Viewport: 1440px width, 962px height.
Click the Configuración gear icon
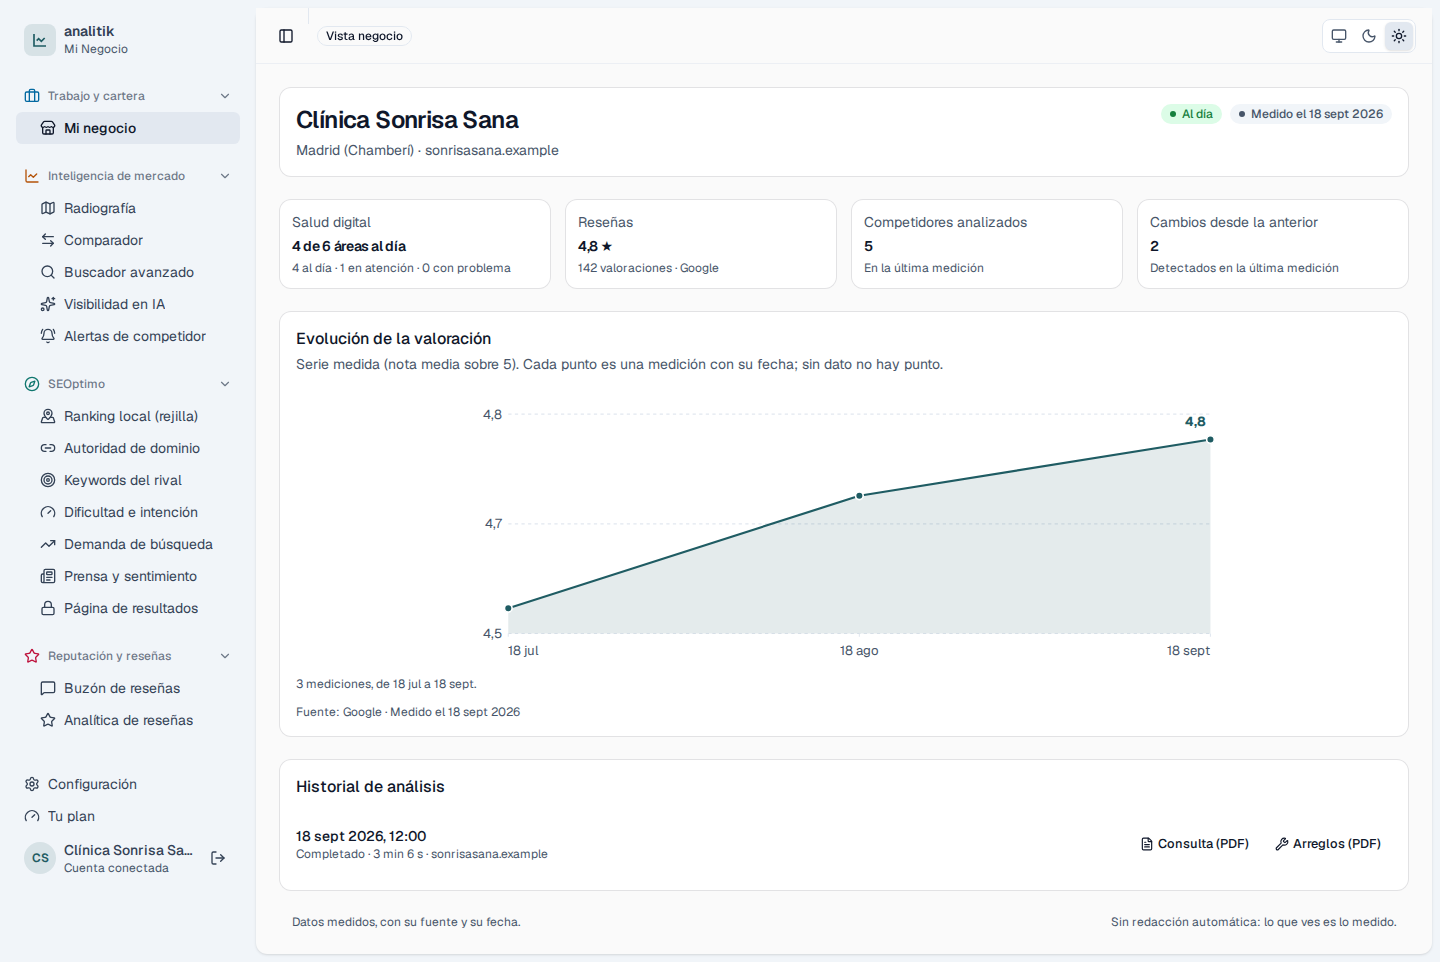32,784
